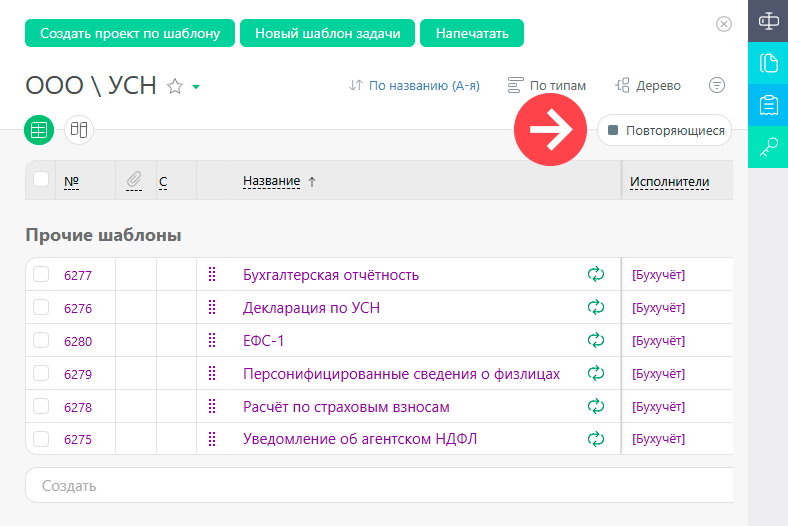Toggle the Повторяющиеся filter

664,131
